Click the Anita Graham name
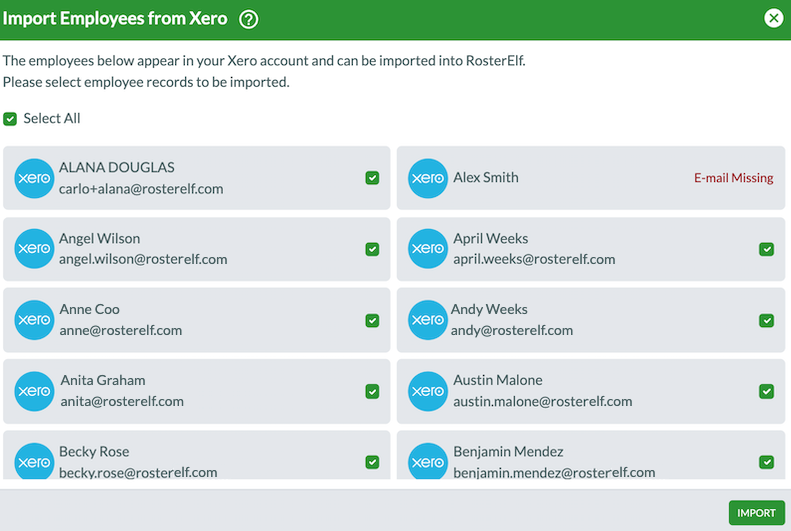Screen dimensions: 791x531 [x=103, y=380]
